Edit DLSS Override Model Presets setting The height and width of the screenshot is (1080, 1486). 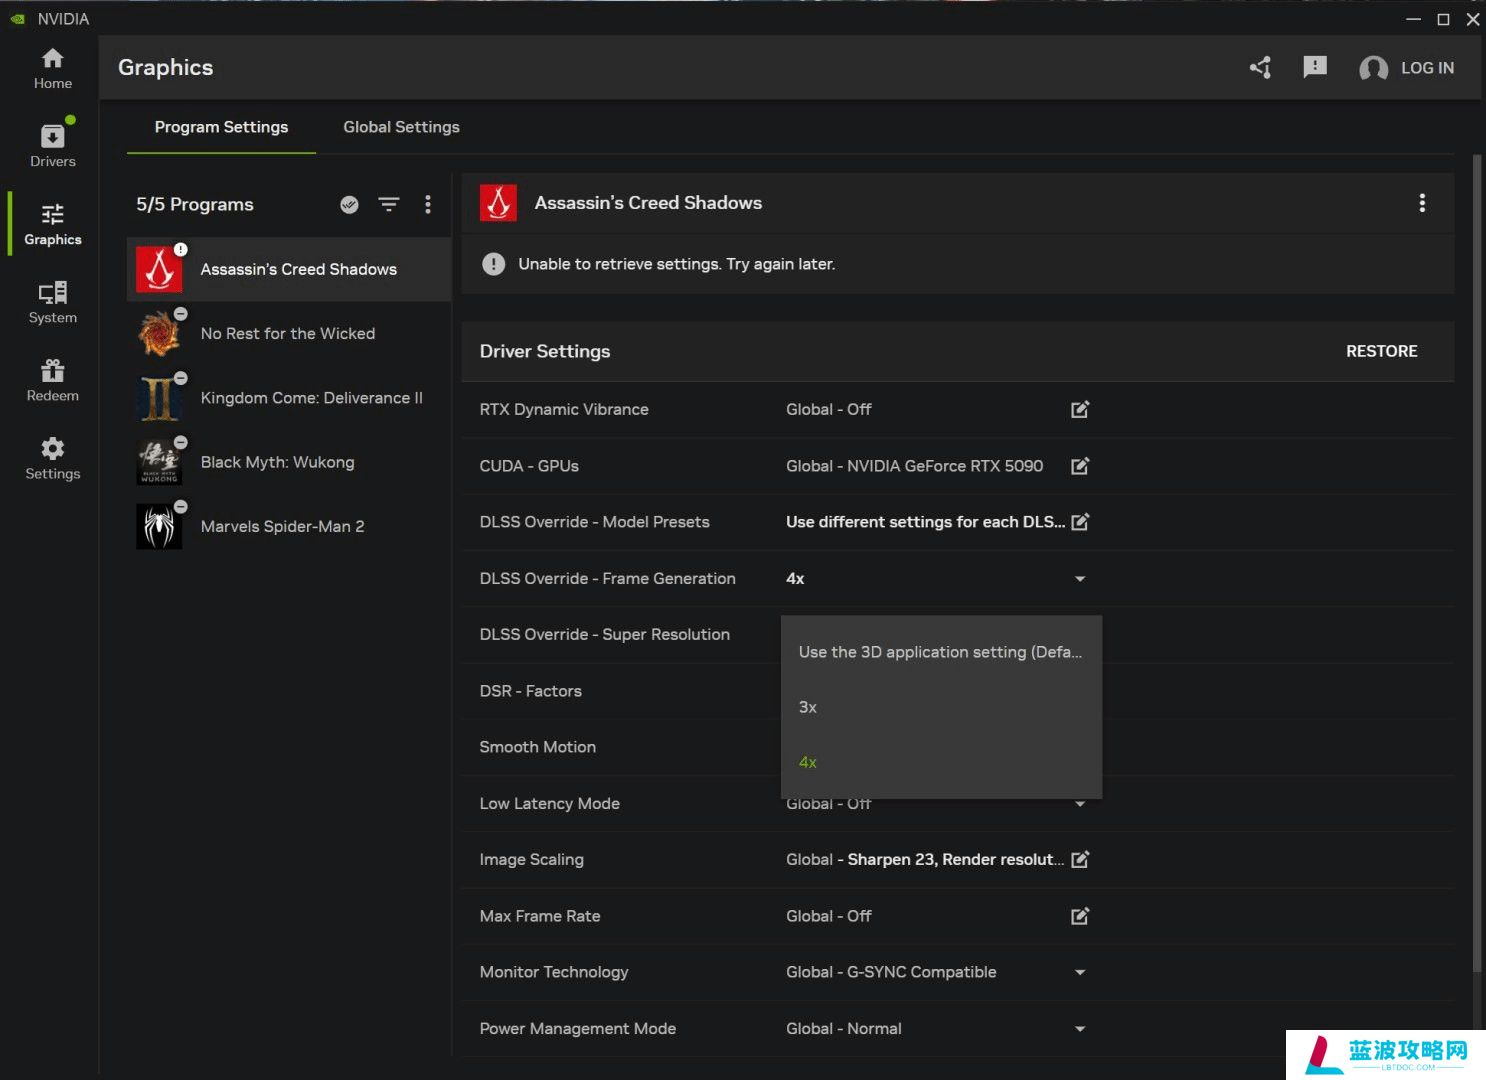[x=1080, y=522]
